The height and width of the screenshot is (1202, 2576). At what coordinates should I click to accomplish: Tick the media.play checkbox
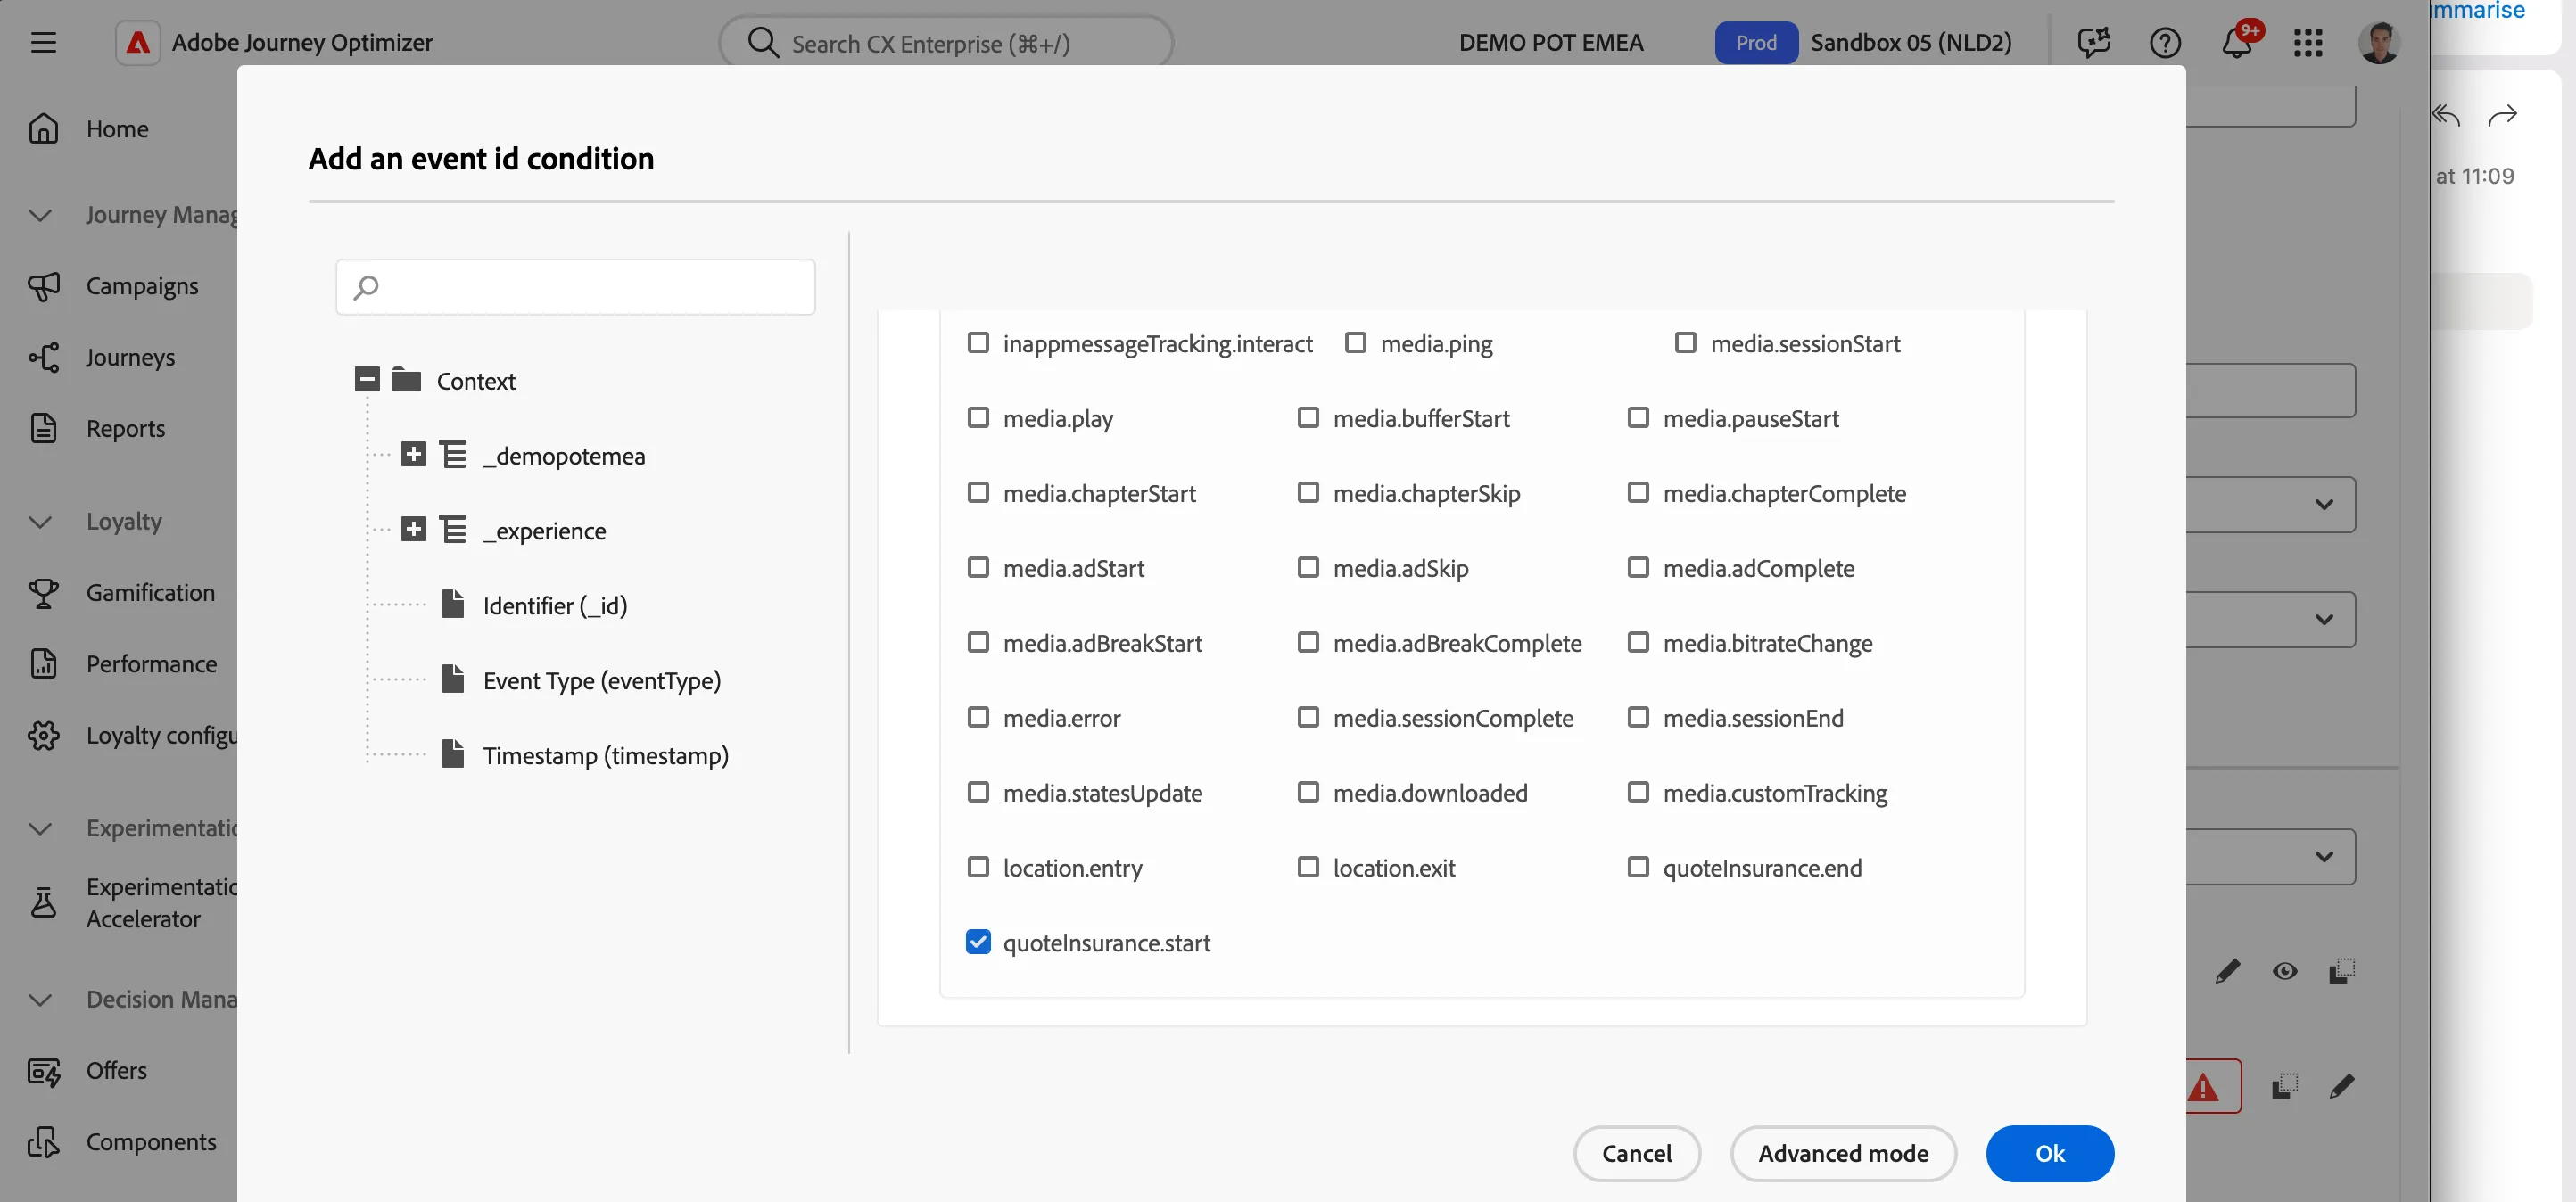coord(978,417)
